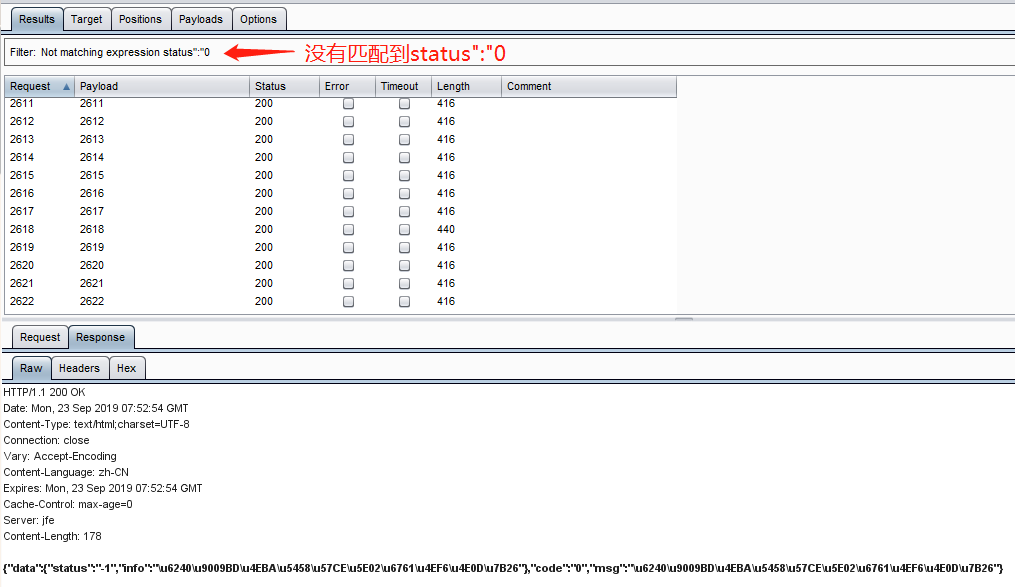
Task: Click the 'Content-Length: 178' header line
Action: tap(52, 537)
